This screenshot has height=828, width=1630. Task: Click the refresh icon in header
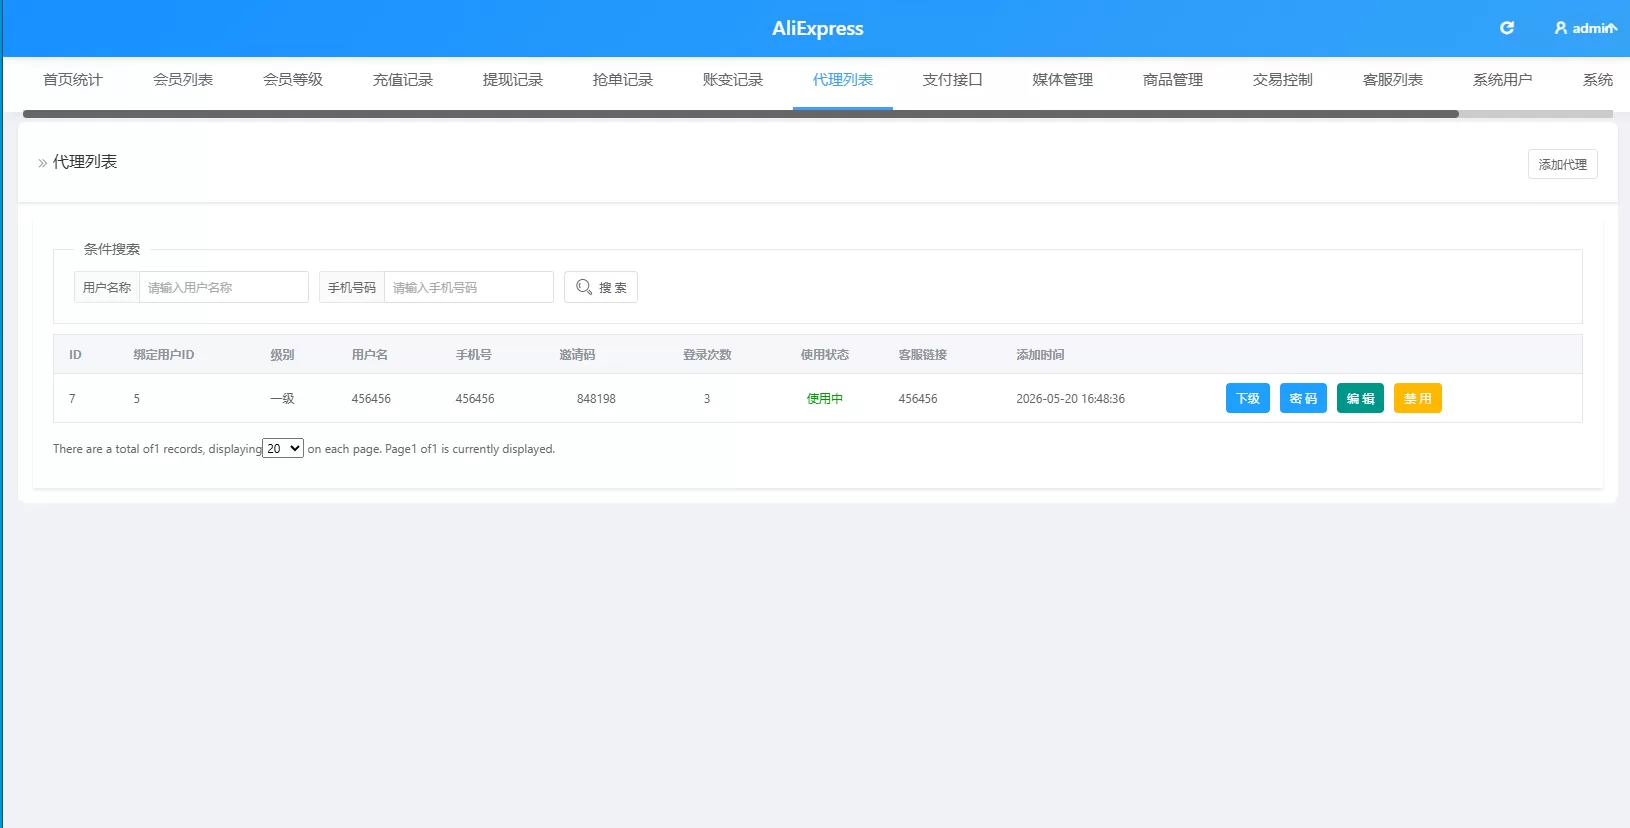(x=1507, y=28)
